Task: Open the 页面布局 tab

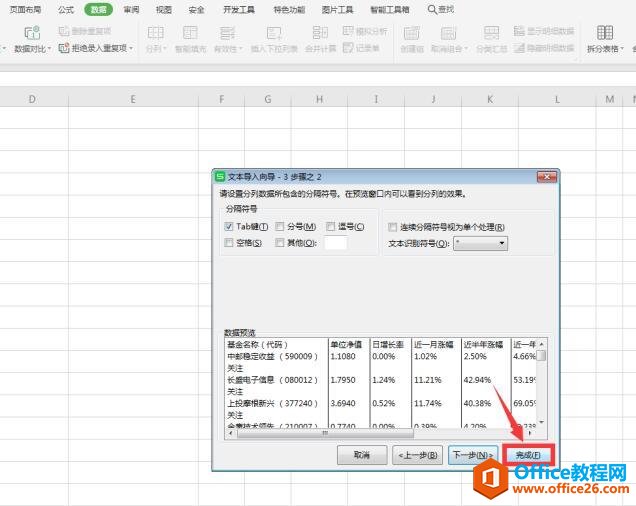Action: [26, 10]
